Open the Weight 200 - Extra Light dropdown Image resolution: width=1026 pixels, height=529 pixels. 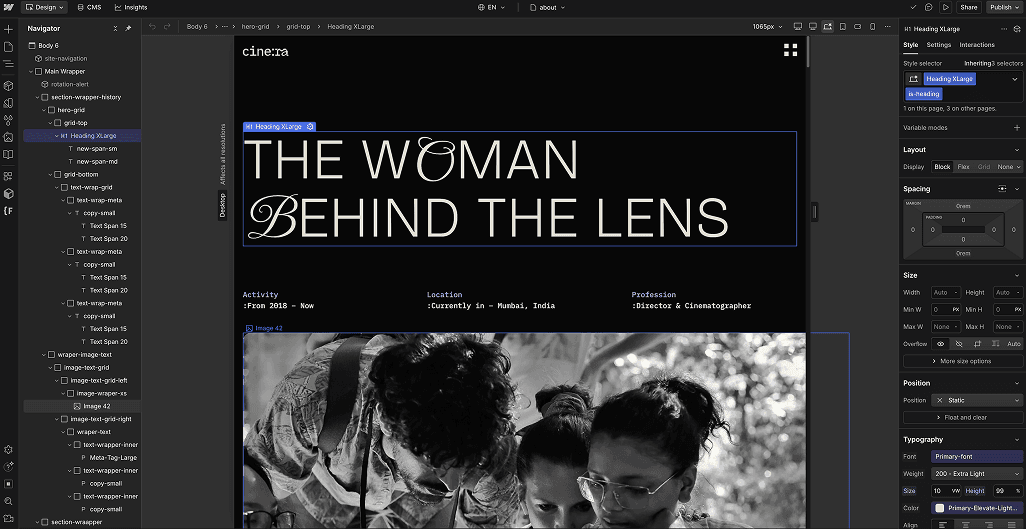click(976, 473)
